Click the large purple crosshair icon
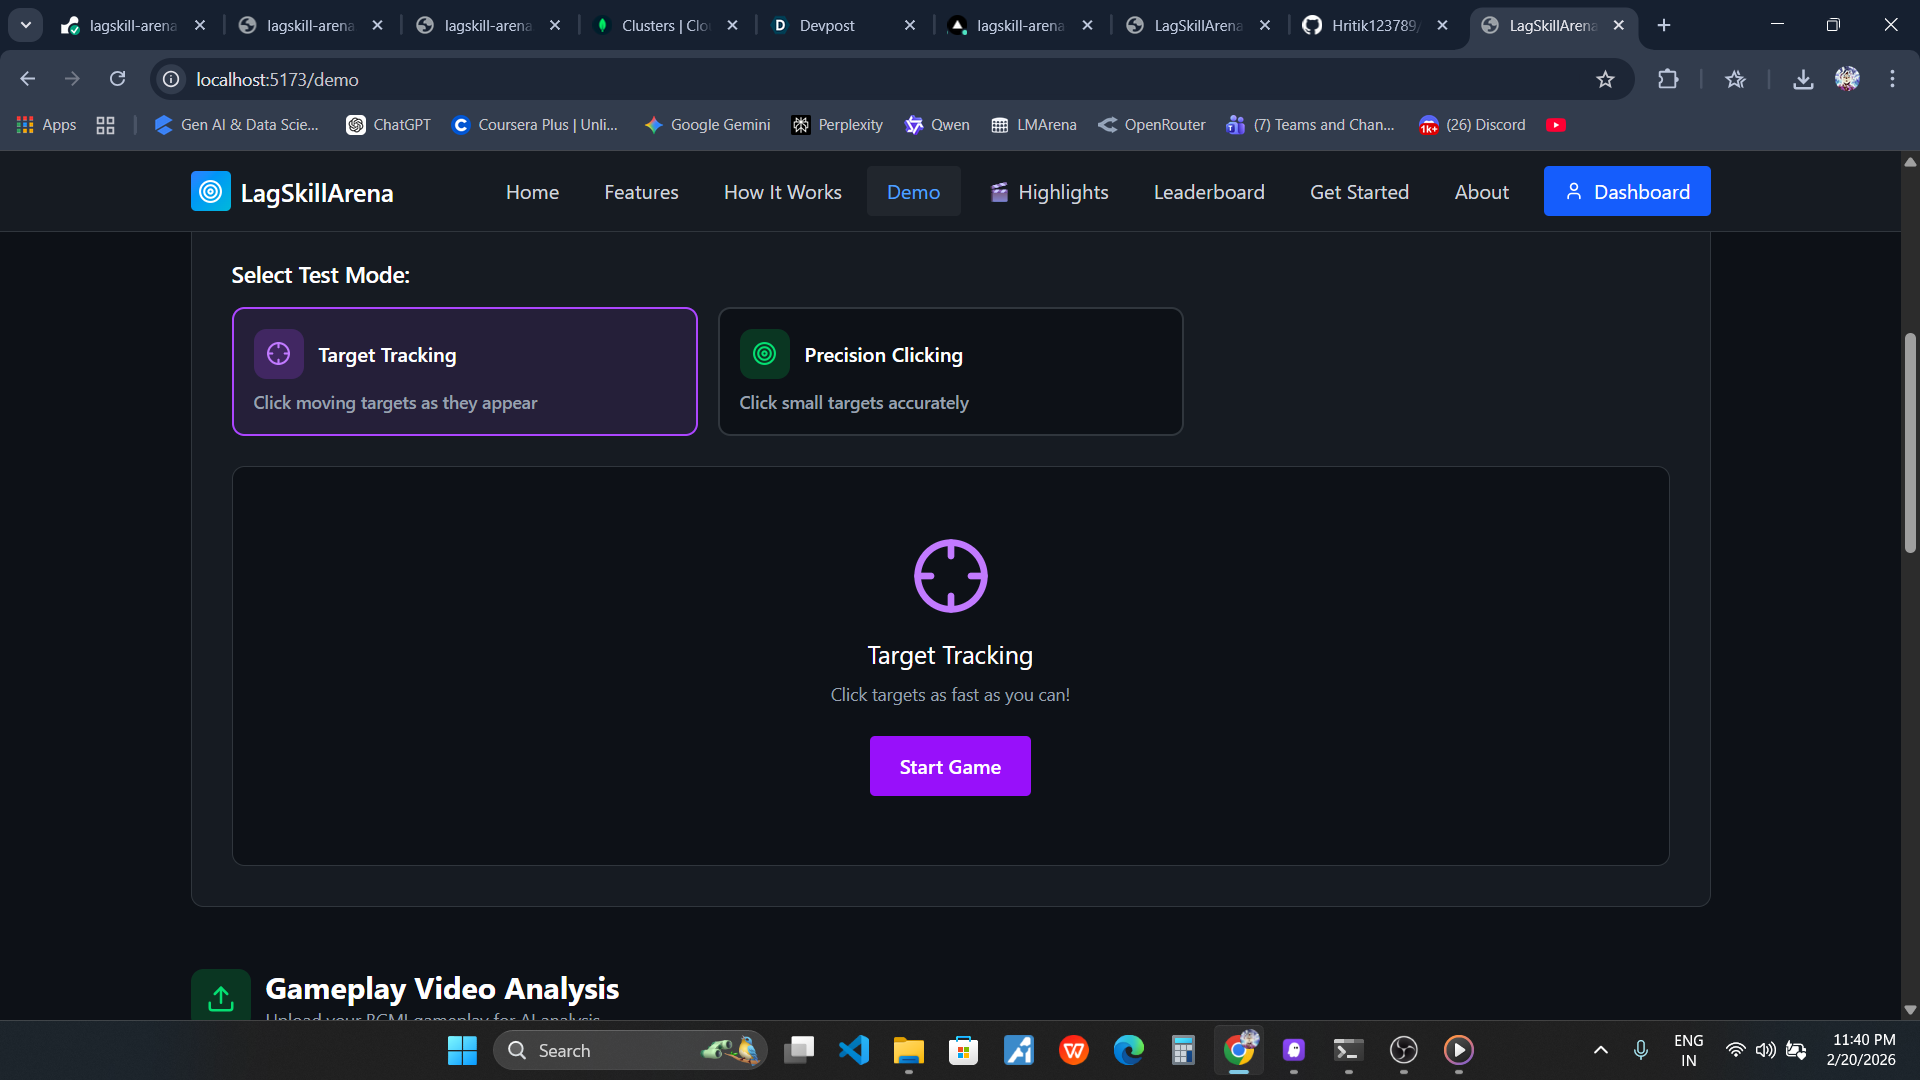 coord(950,576)
